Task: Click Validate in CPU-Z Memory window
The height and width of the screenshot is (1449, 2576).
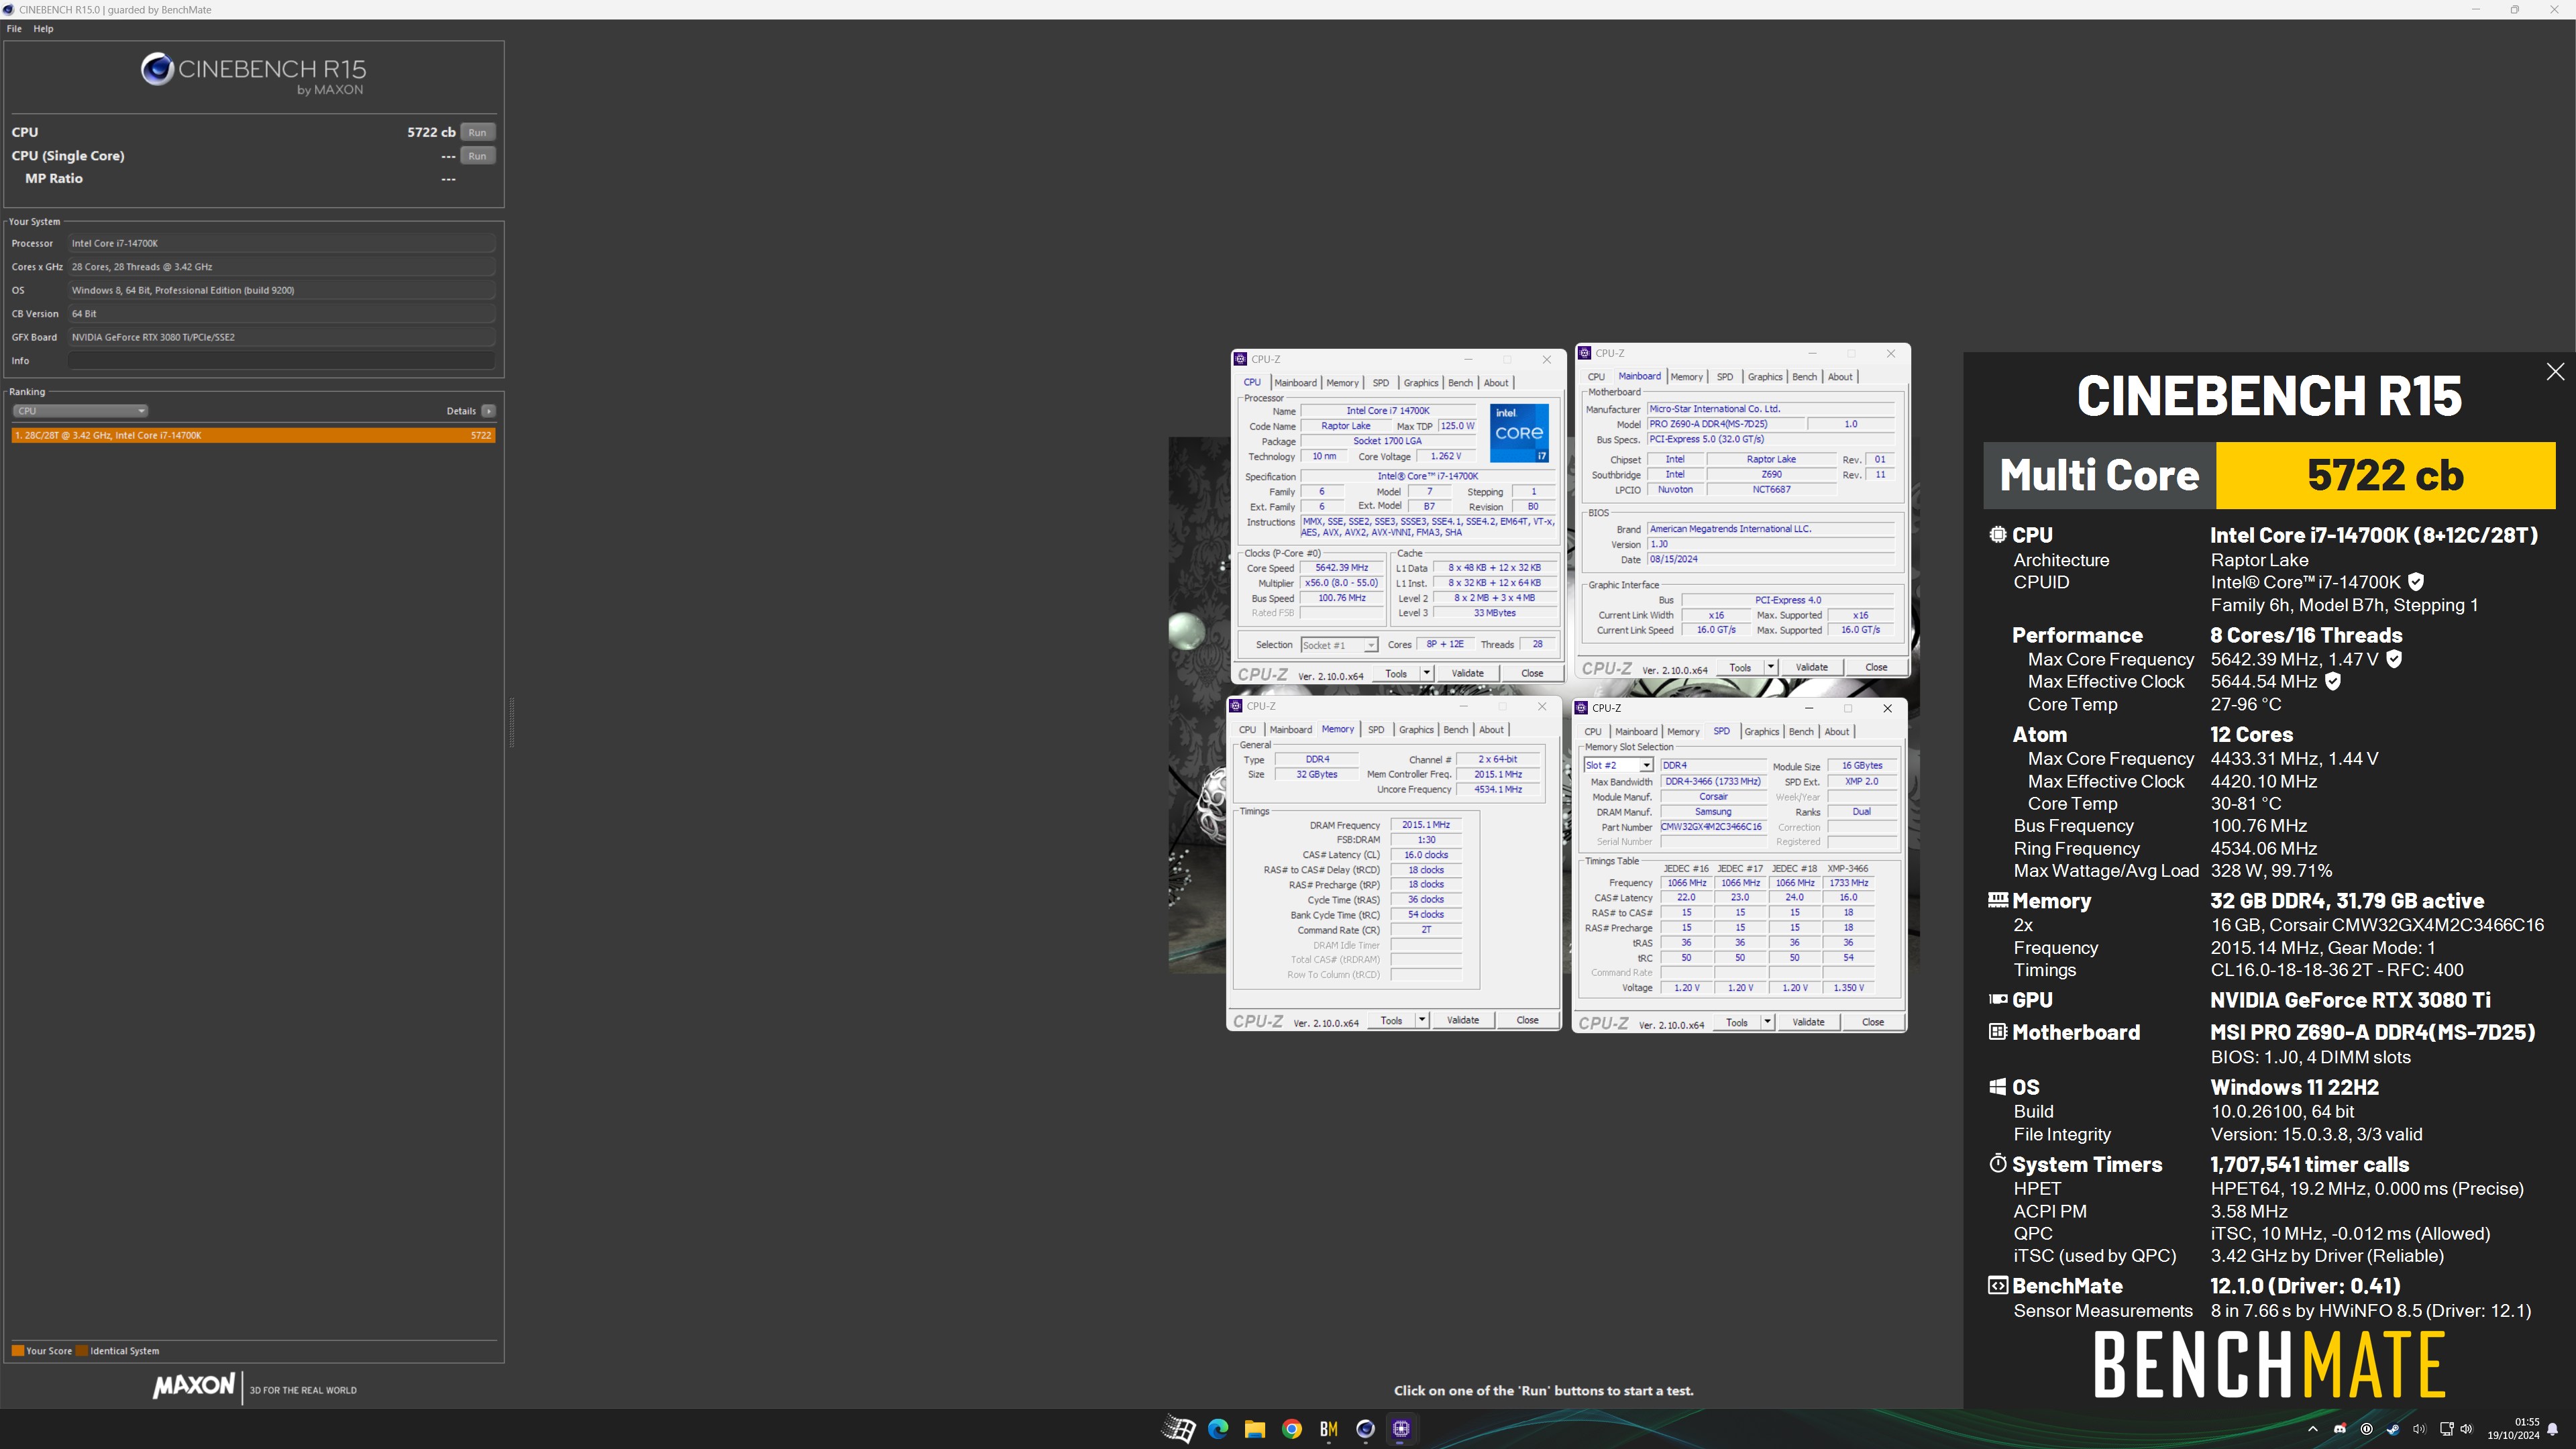Action: pos(1463,1020)
